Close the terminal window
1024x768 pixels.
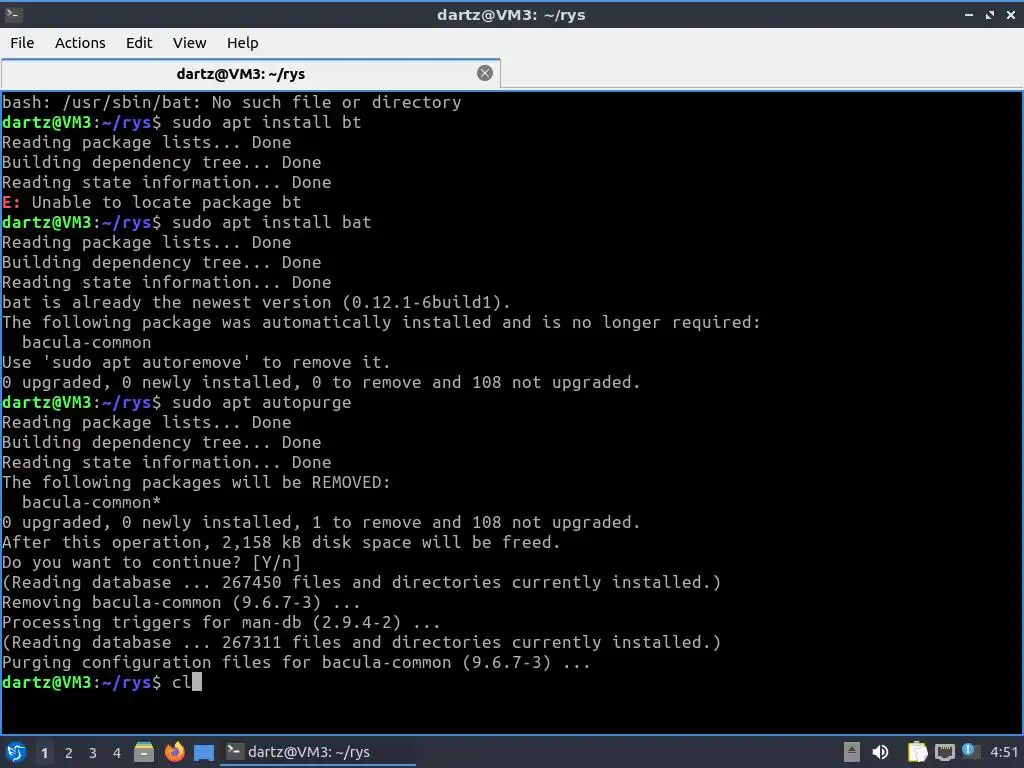pos(1011,14)
